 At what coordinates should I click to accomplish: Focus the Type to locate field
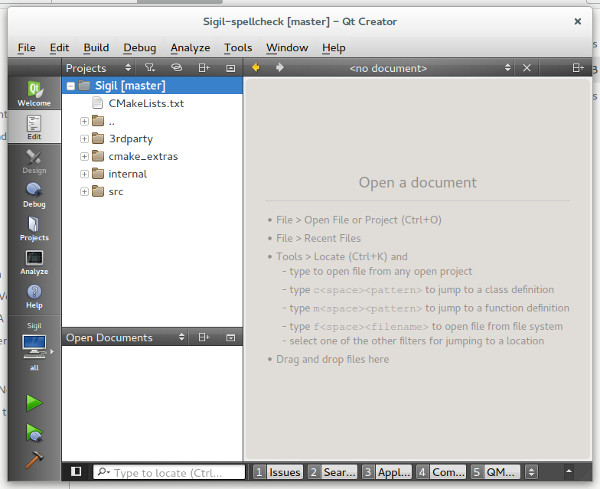[169, 472]
